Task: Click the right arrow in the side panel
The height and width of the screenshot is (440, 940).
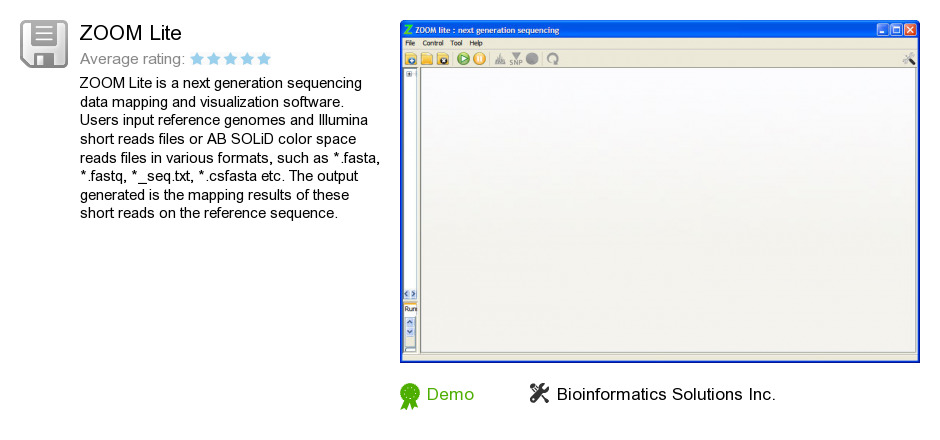Action: pyautogui.click(x=413, y=294)
